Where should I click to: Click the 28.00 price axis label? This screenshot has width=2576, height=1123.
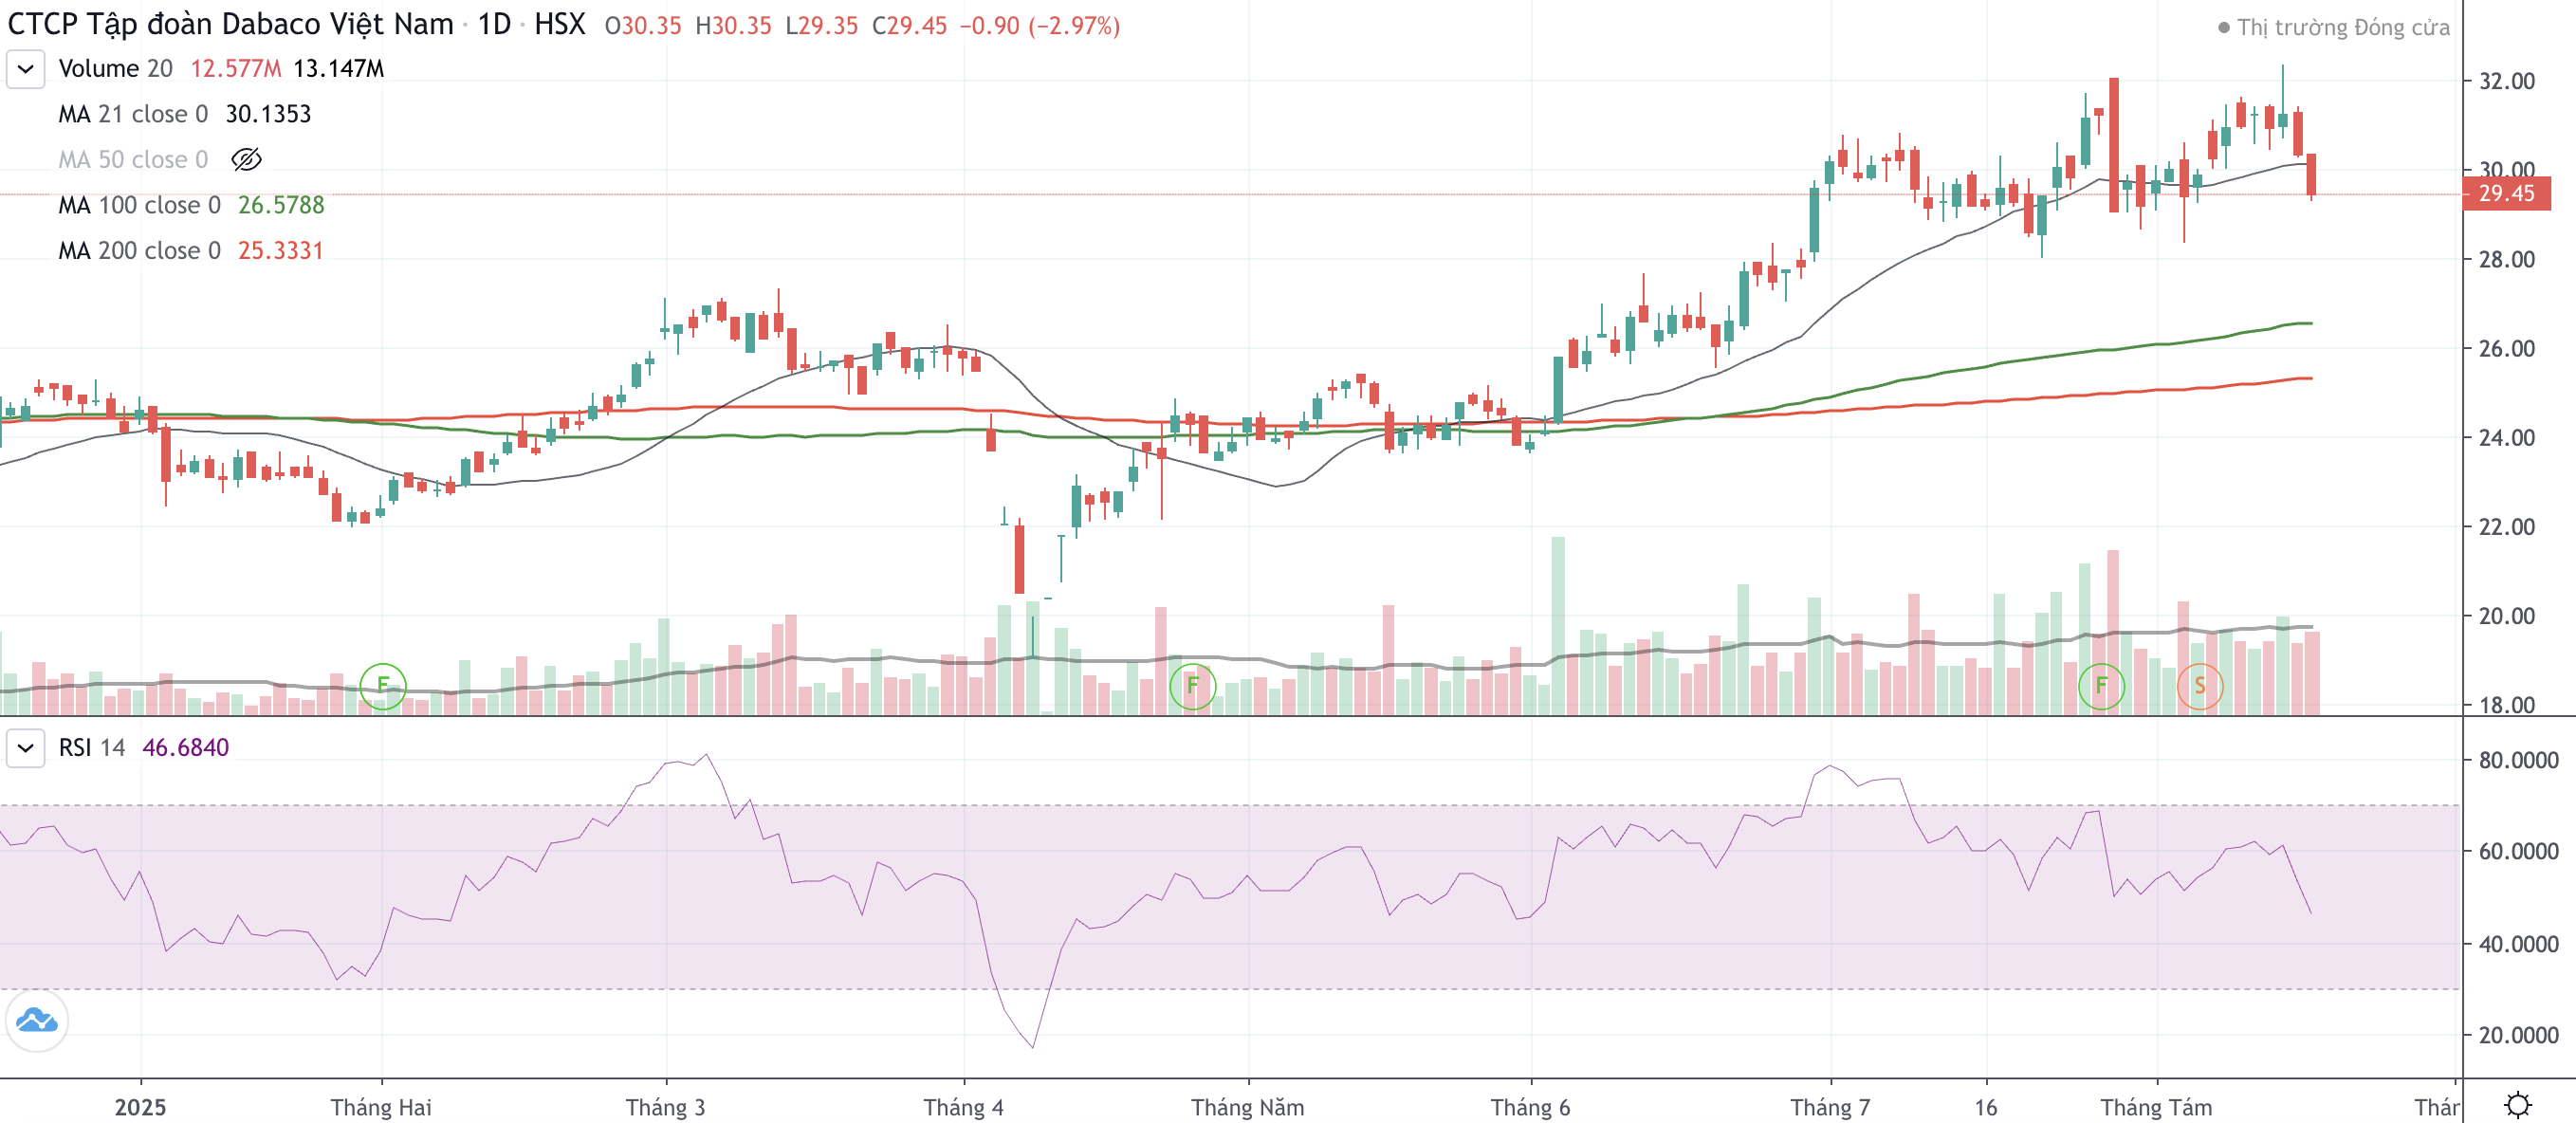[2506, 260]
